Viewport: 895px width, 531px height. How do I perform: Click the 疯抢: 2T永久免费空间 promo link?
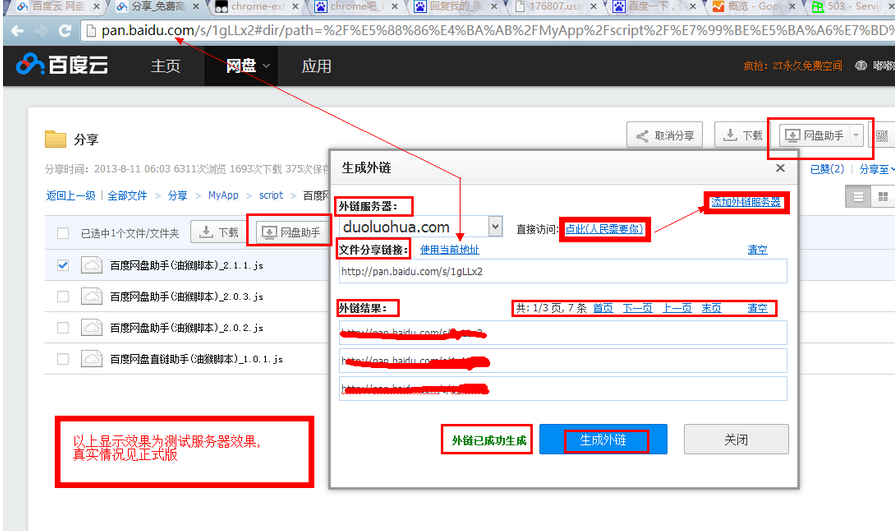[792, 66]
